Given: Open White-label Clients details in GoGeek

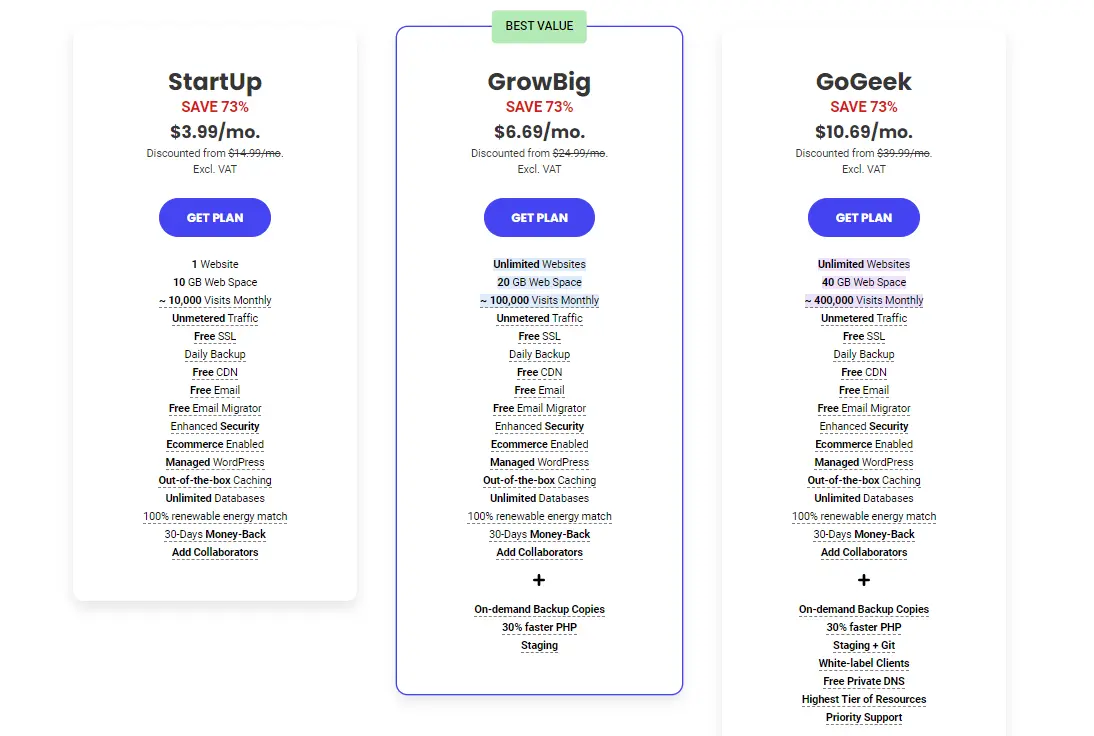Looking at the screenshot, I should [863, 663].
